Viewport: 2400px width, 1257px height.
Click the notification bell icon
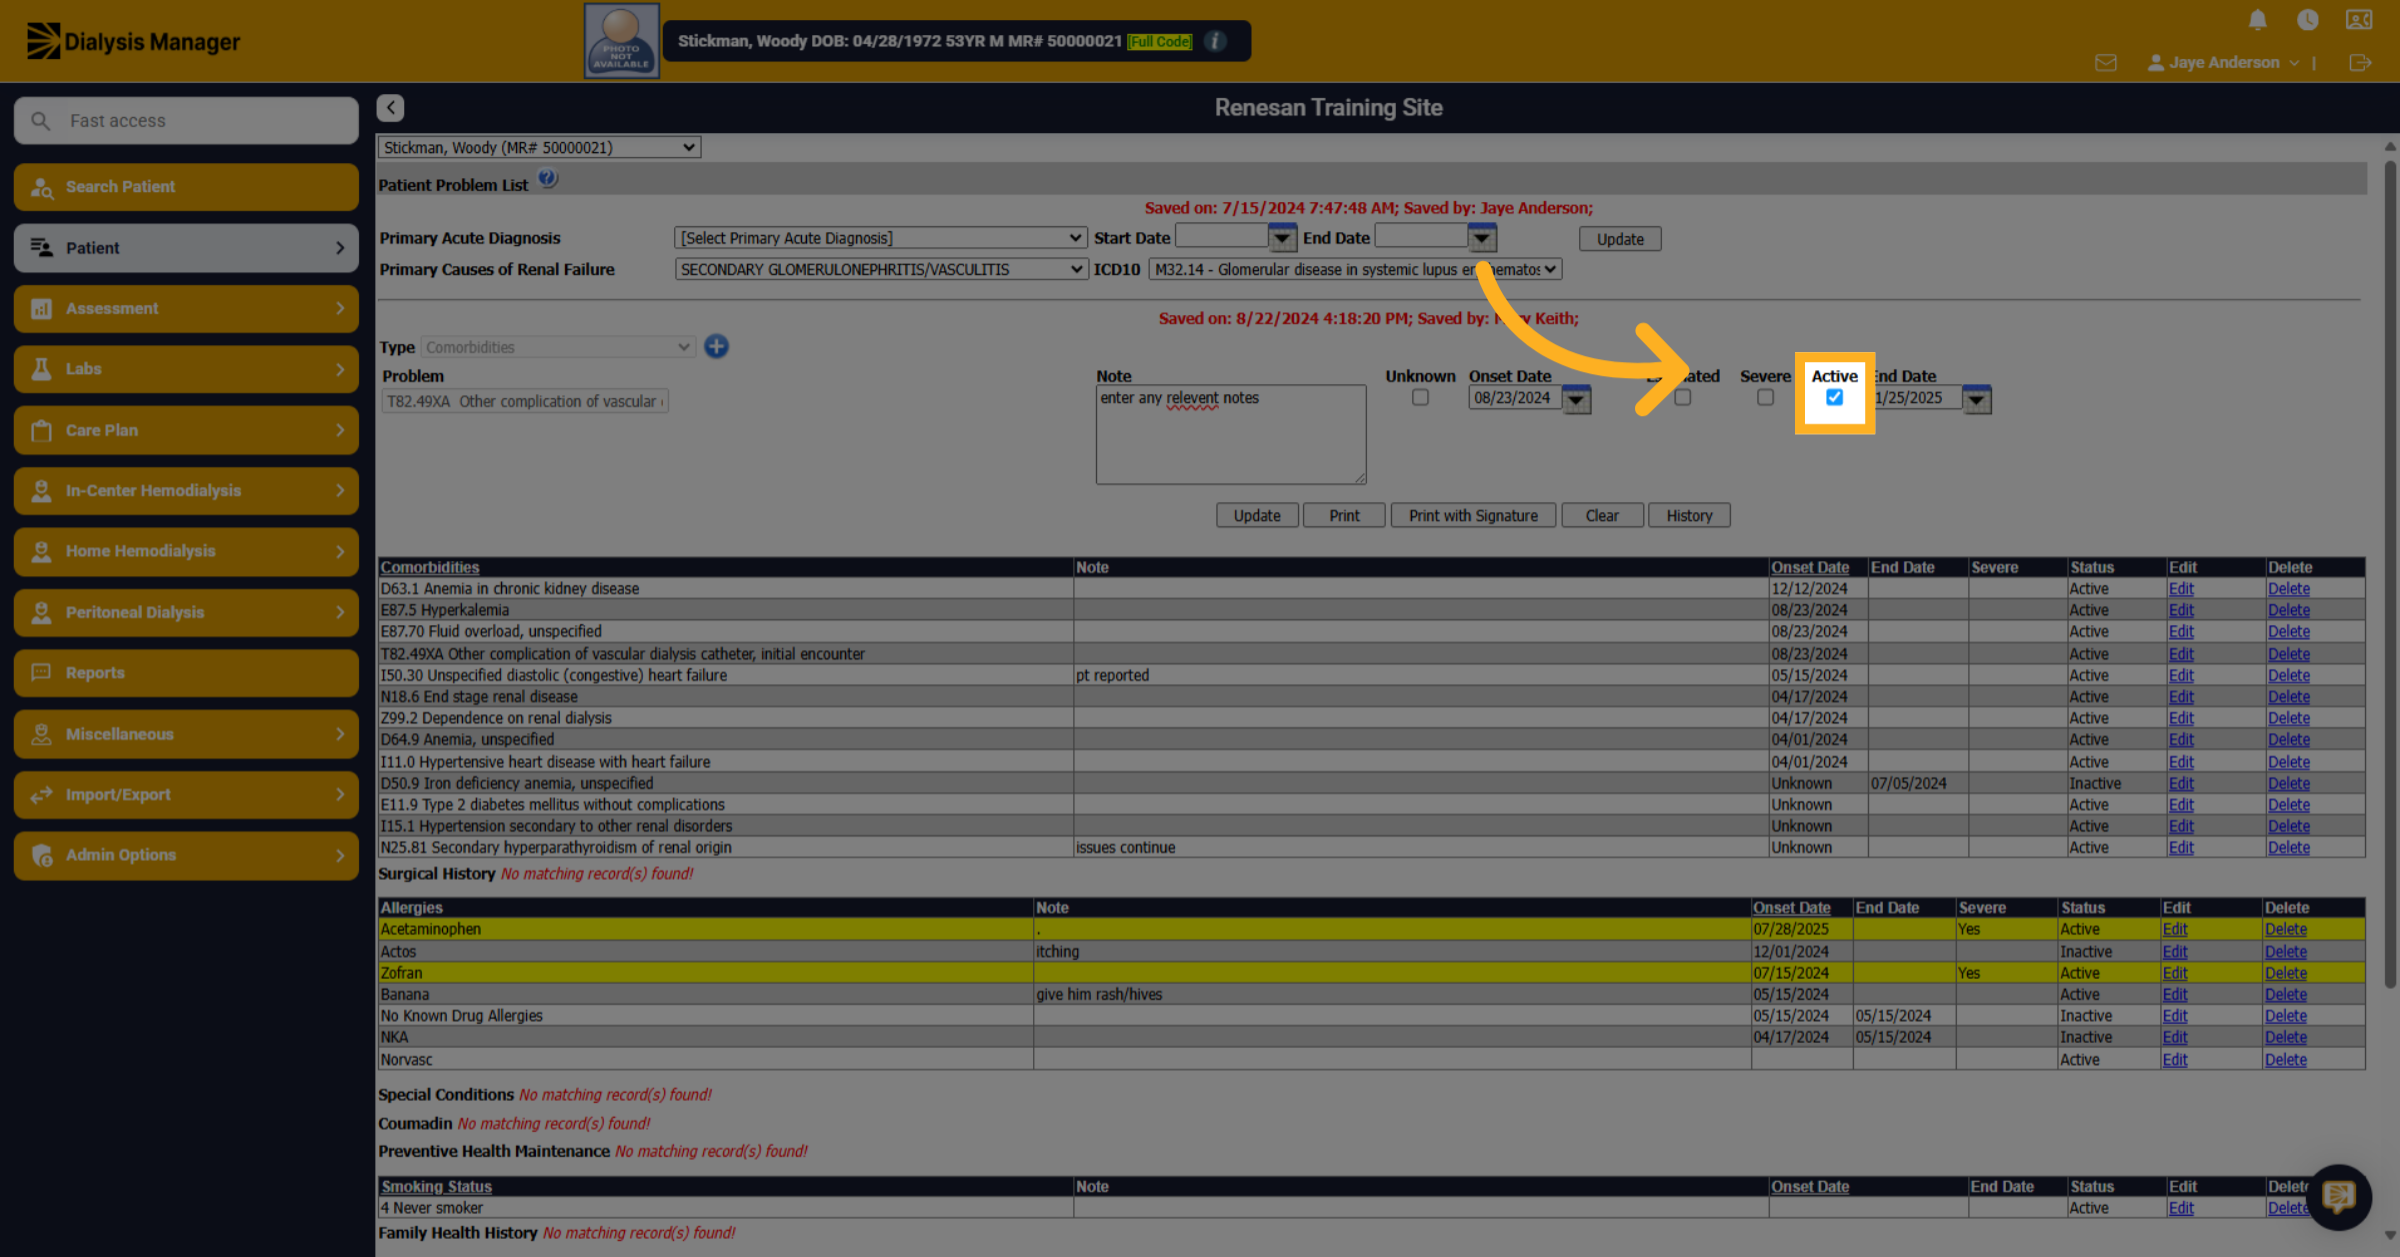2257,20
